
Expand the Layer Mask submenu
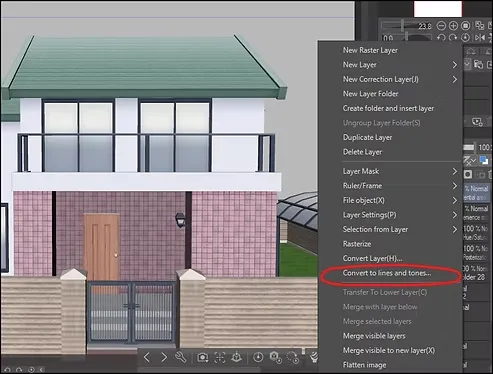pyautogui.click(x=390, y=171)
